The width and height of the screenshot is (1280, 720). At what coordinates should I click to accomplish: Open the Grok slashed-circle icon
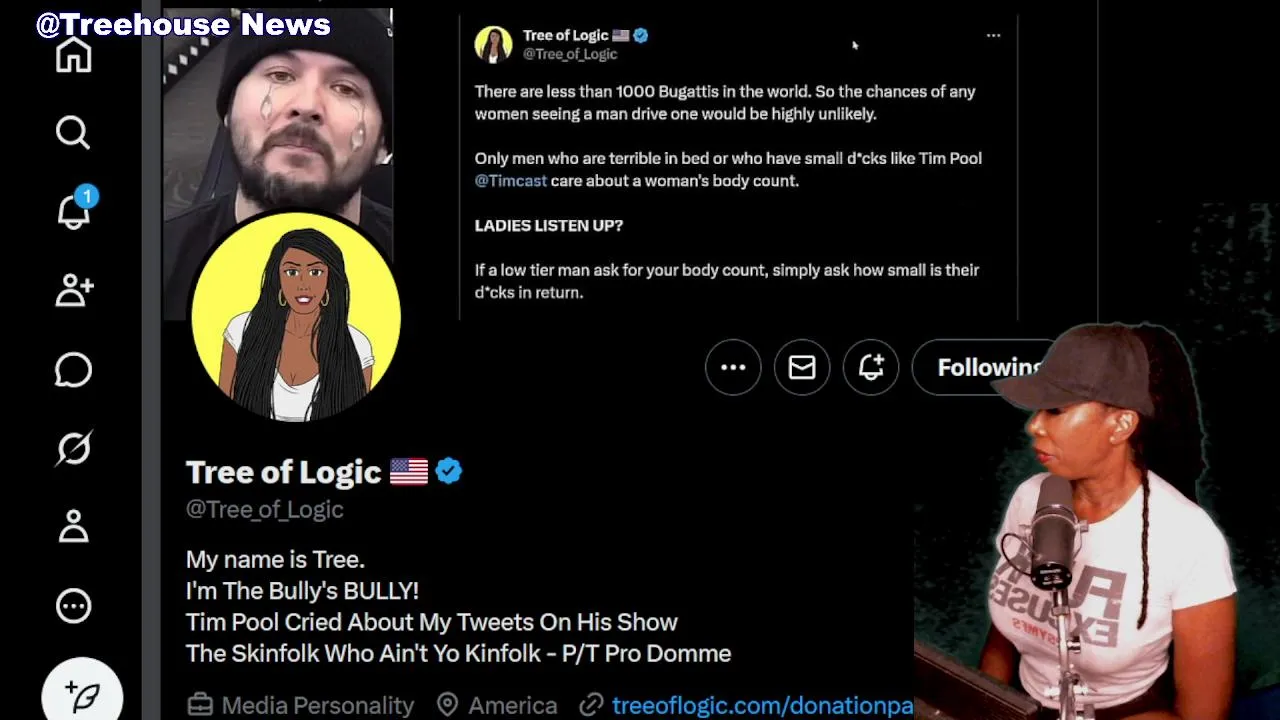[x=73, y=448]
